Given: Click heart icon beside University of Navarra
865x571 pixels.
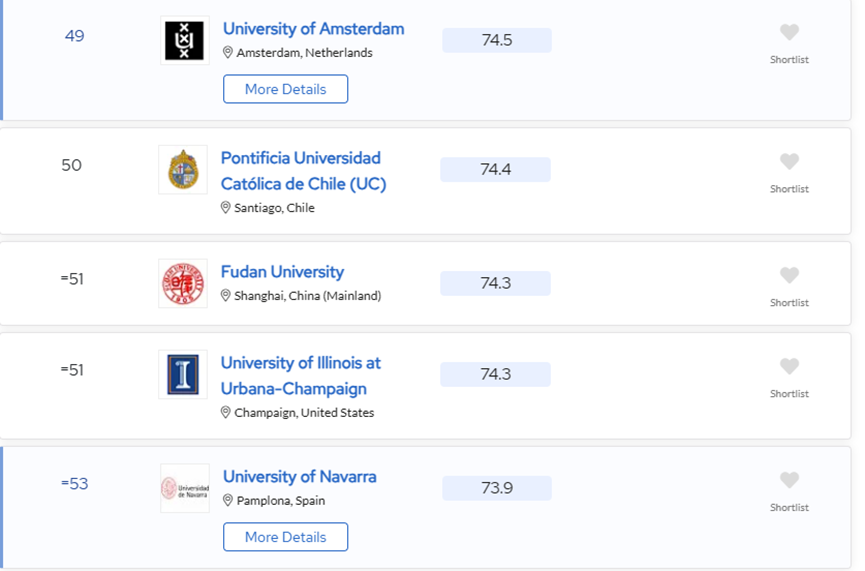Looking at the screenshot, I should coord(789,481).
